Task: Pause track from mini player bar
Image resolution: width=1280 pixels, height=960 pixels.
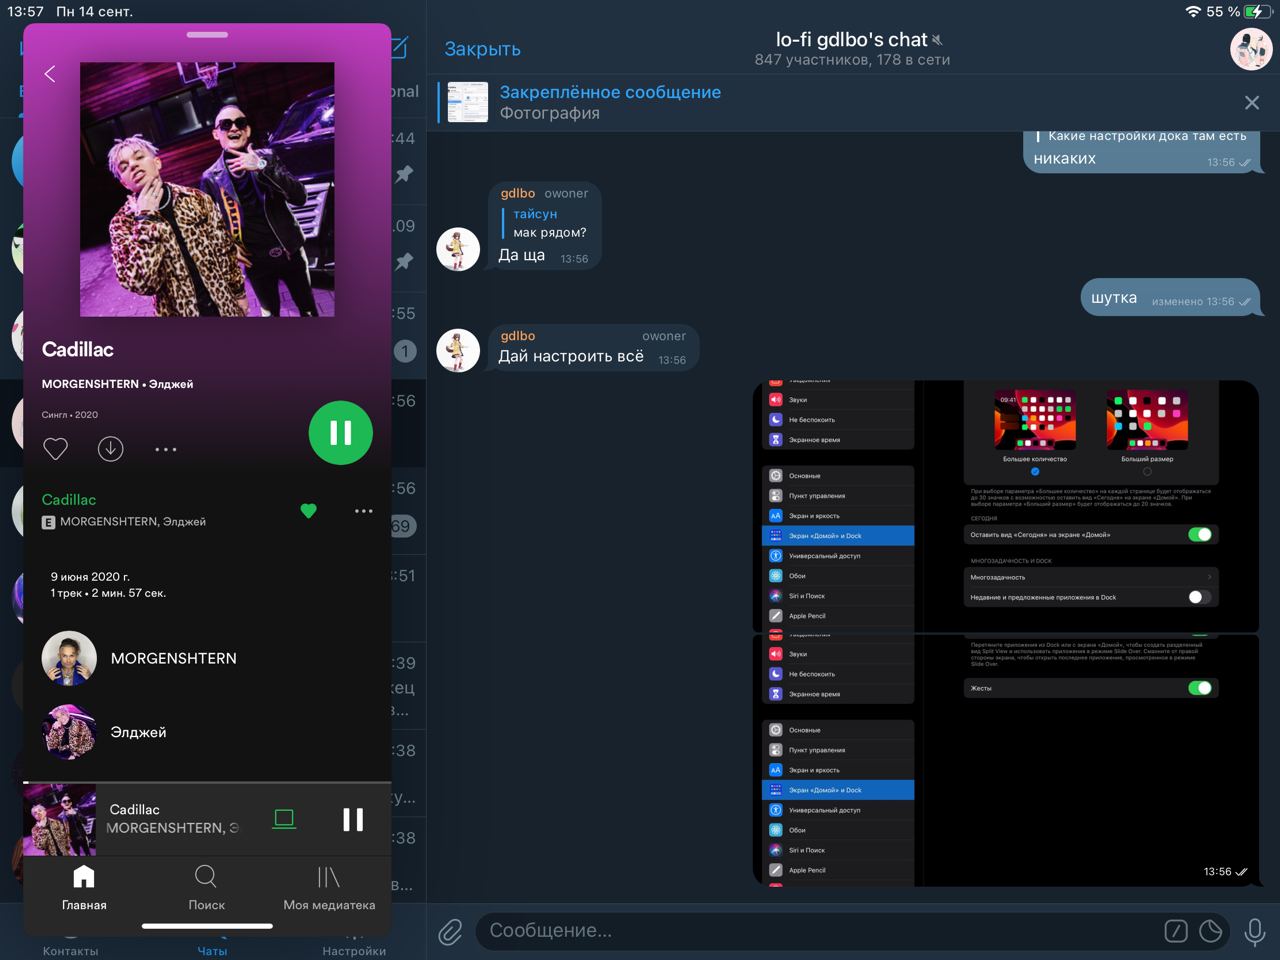Action: click(353, 819)
